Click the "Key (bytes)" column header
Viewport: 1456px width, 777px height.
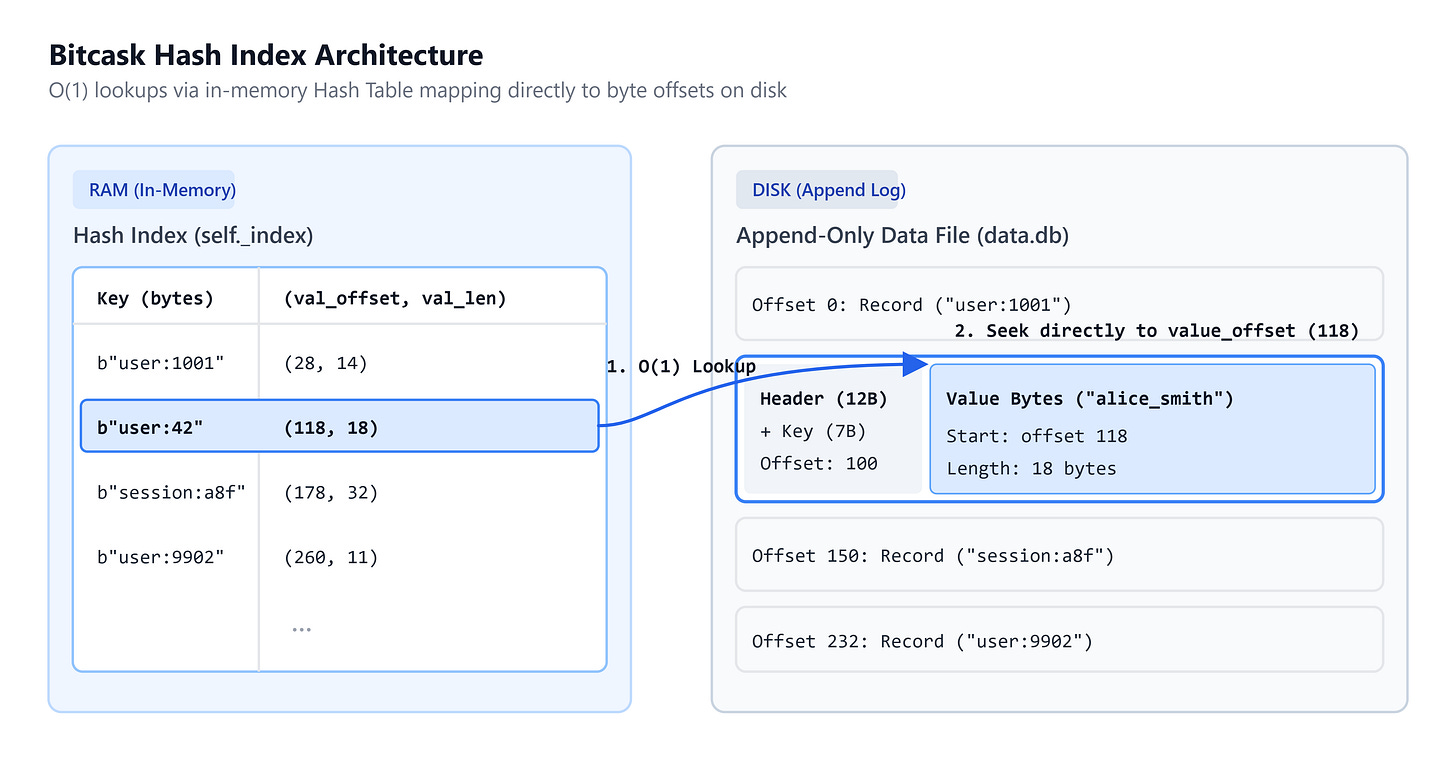(x=155, y=298)
